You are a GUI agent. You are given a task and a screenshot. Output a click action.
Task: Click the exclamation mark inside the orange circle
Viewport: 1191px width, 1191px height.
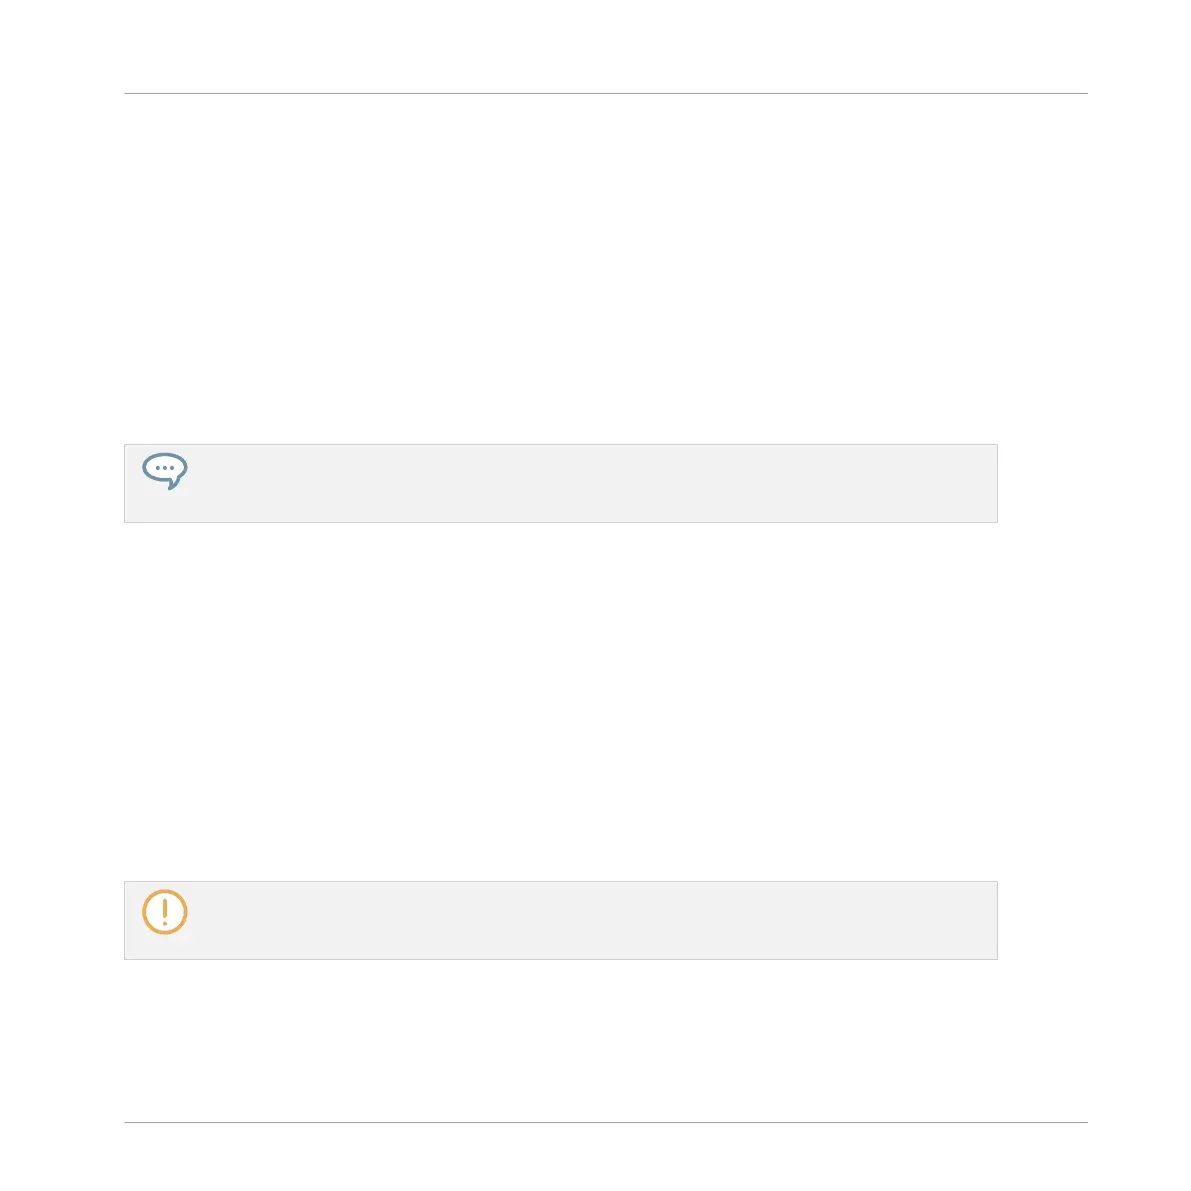click(x=165, y=911)
